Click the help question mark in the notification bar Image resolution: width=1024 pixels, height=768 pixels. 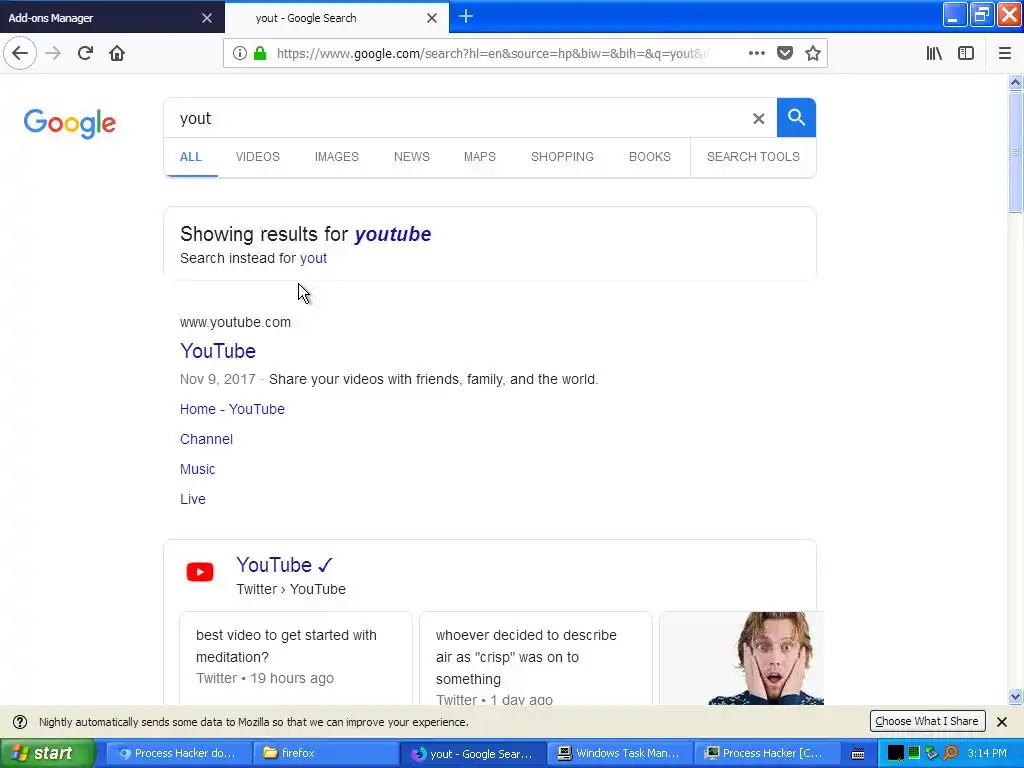(20, 722)
